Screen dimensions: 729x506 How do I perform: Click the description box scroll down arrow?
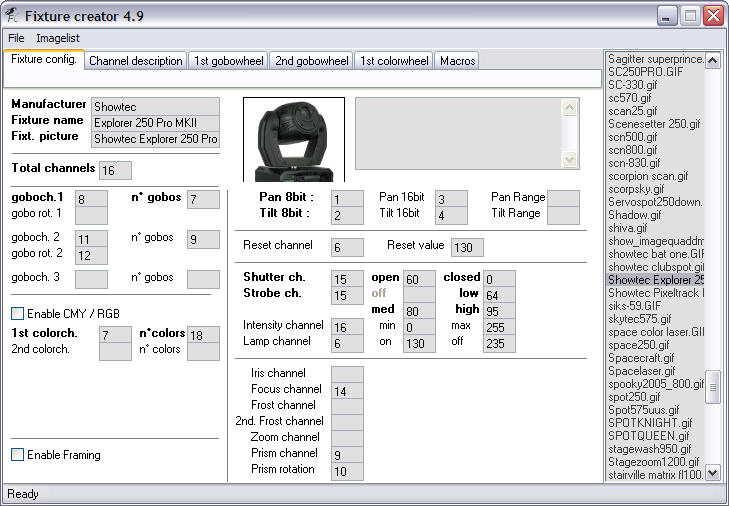[570, 160]
